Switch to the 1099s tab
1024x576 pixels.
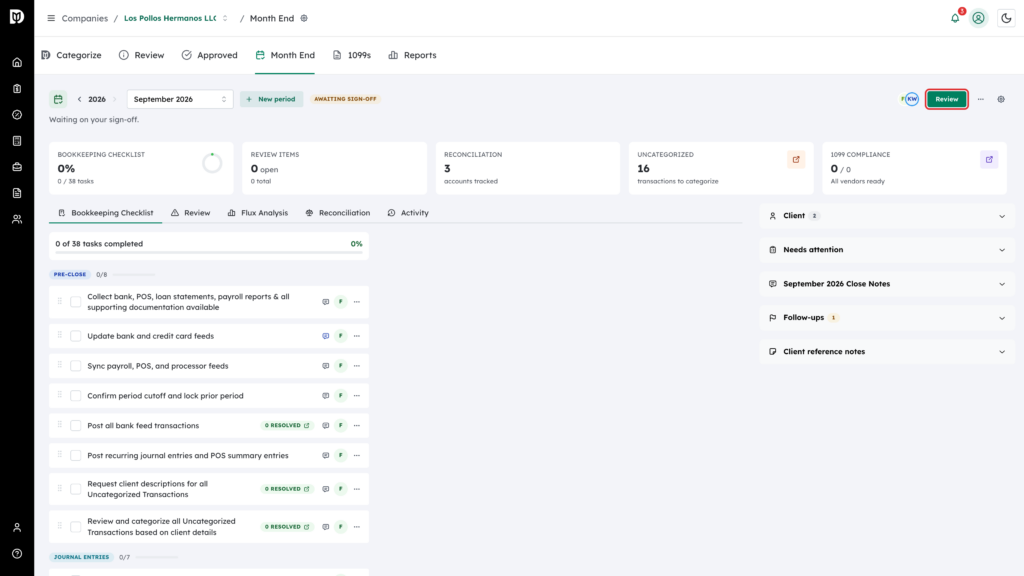pyautogui.click(x=352, y=56)
